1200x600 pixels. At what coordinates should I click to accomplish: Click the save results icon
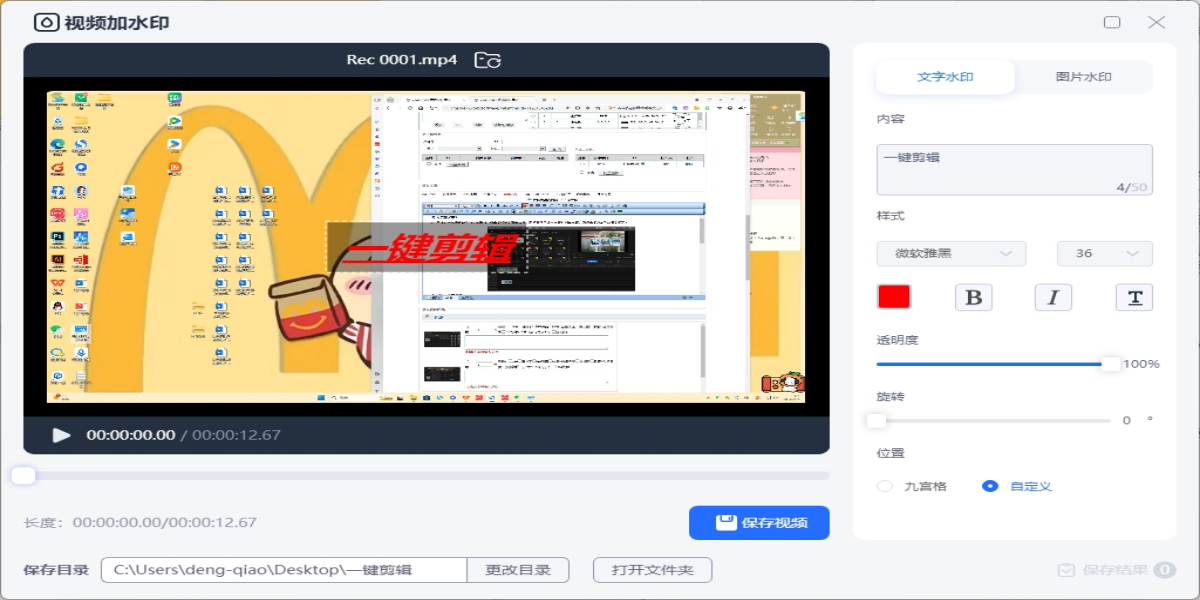[x=1067, y=570]
